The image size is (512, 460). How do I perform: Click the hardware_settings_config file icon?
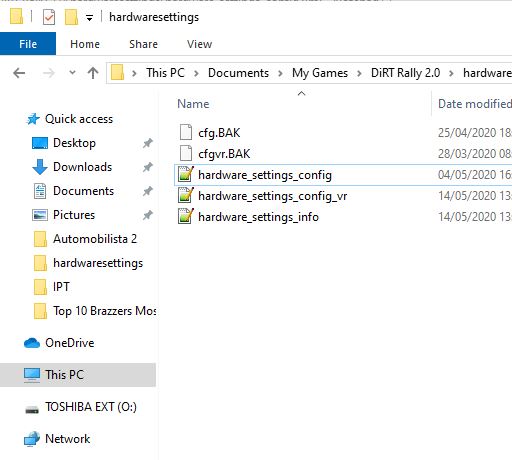coord(186,174)
